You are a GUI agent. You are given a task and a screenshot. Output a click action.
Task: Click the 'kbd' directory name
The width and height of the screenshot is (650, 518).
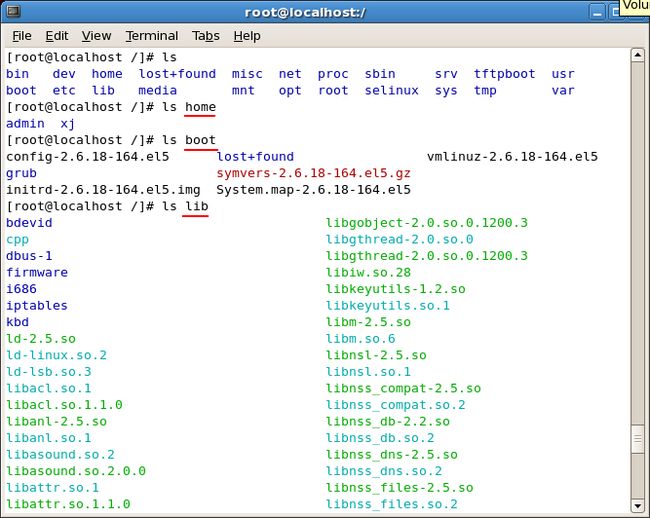(17, 322)
